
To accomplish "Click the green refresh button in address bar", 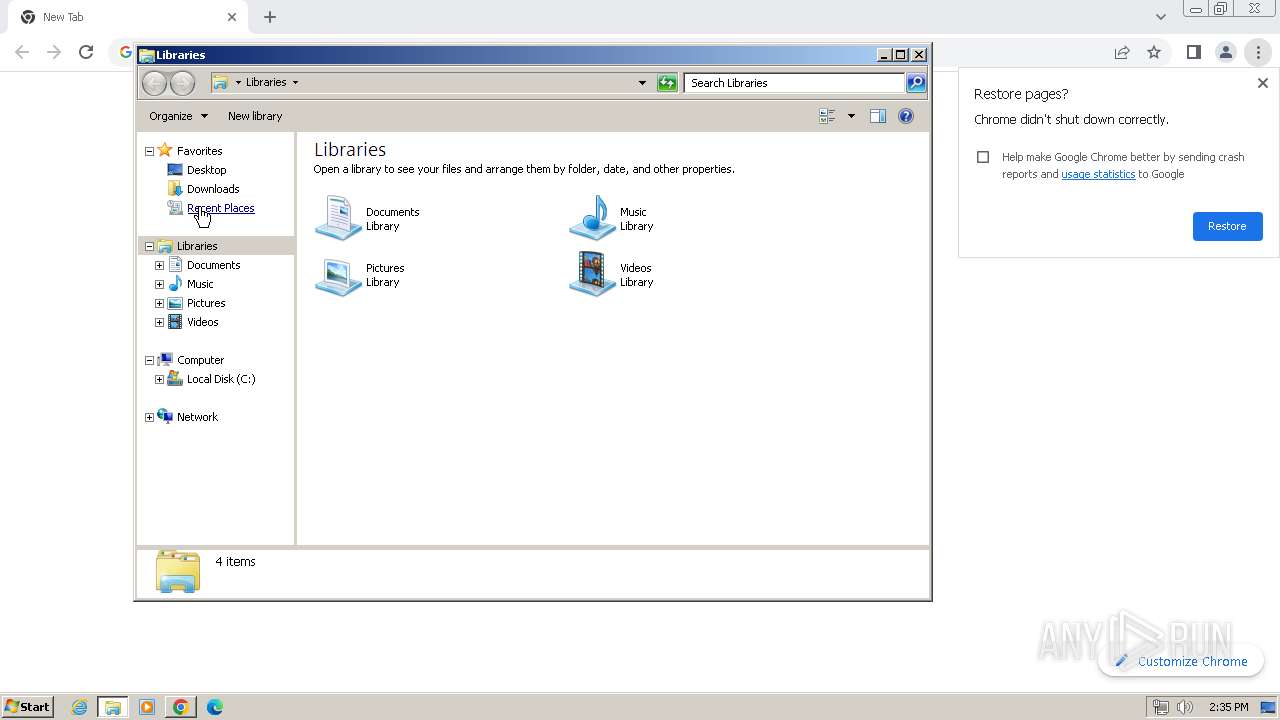I will coord(667,83).
